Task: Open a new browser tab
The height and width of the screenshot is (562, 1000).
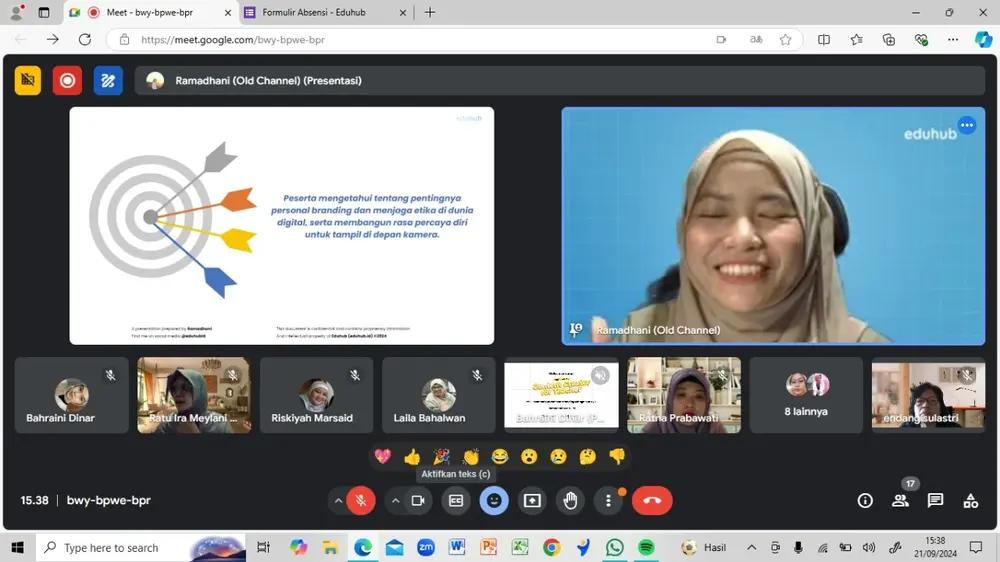Action: (430, 12)
